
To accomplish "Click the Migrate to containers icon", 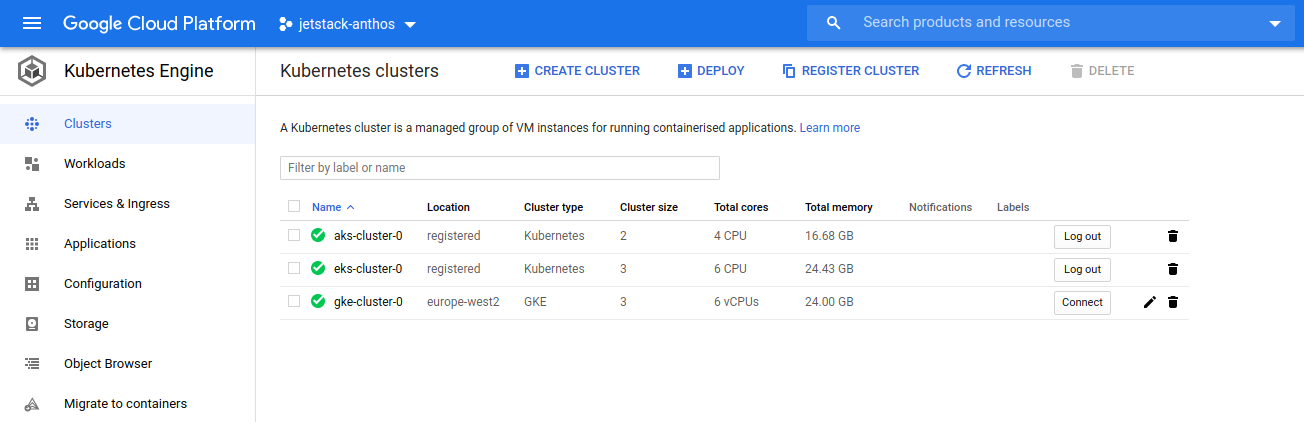I will (32, 404).
